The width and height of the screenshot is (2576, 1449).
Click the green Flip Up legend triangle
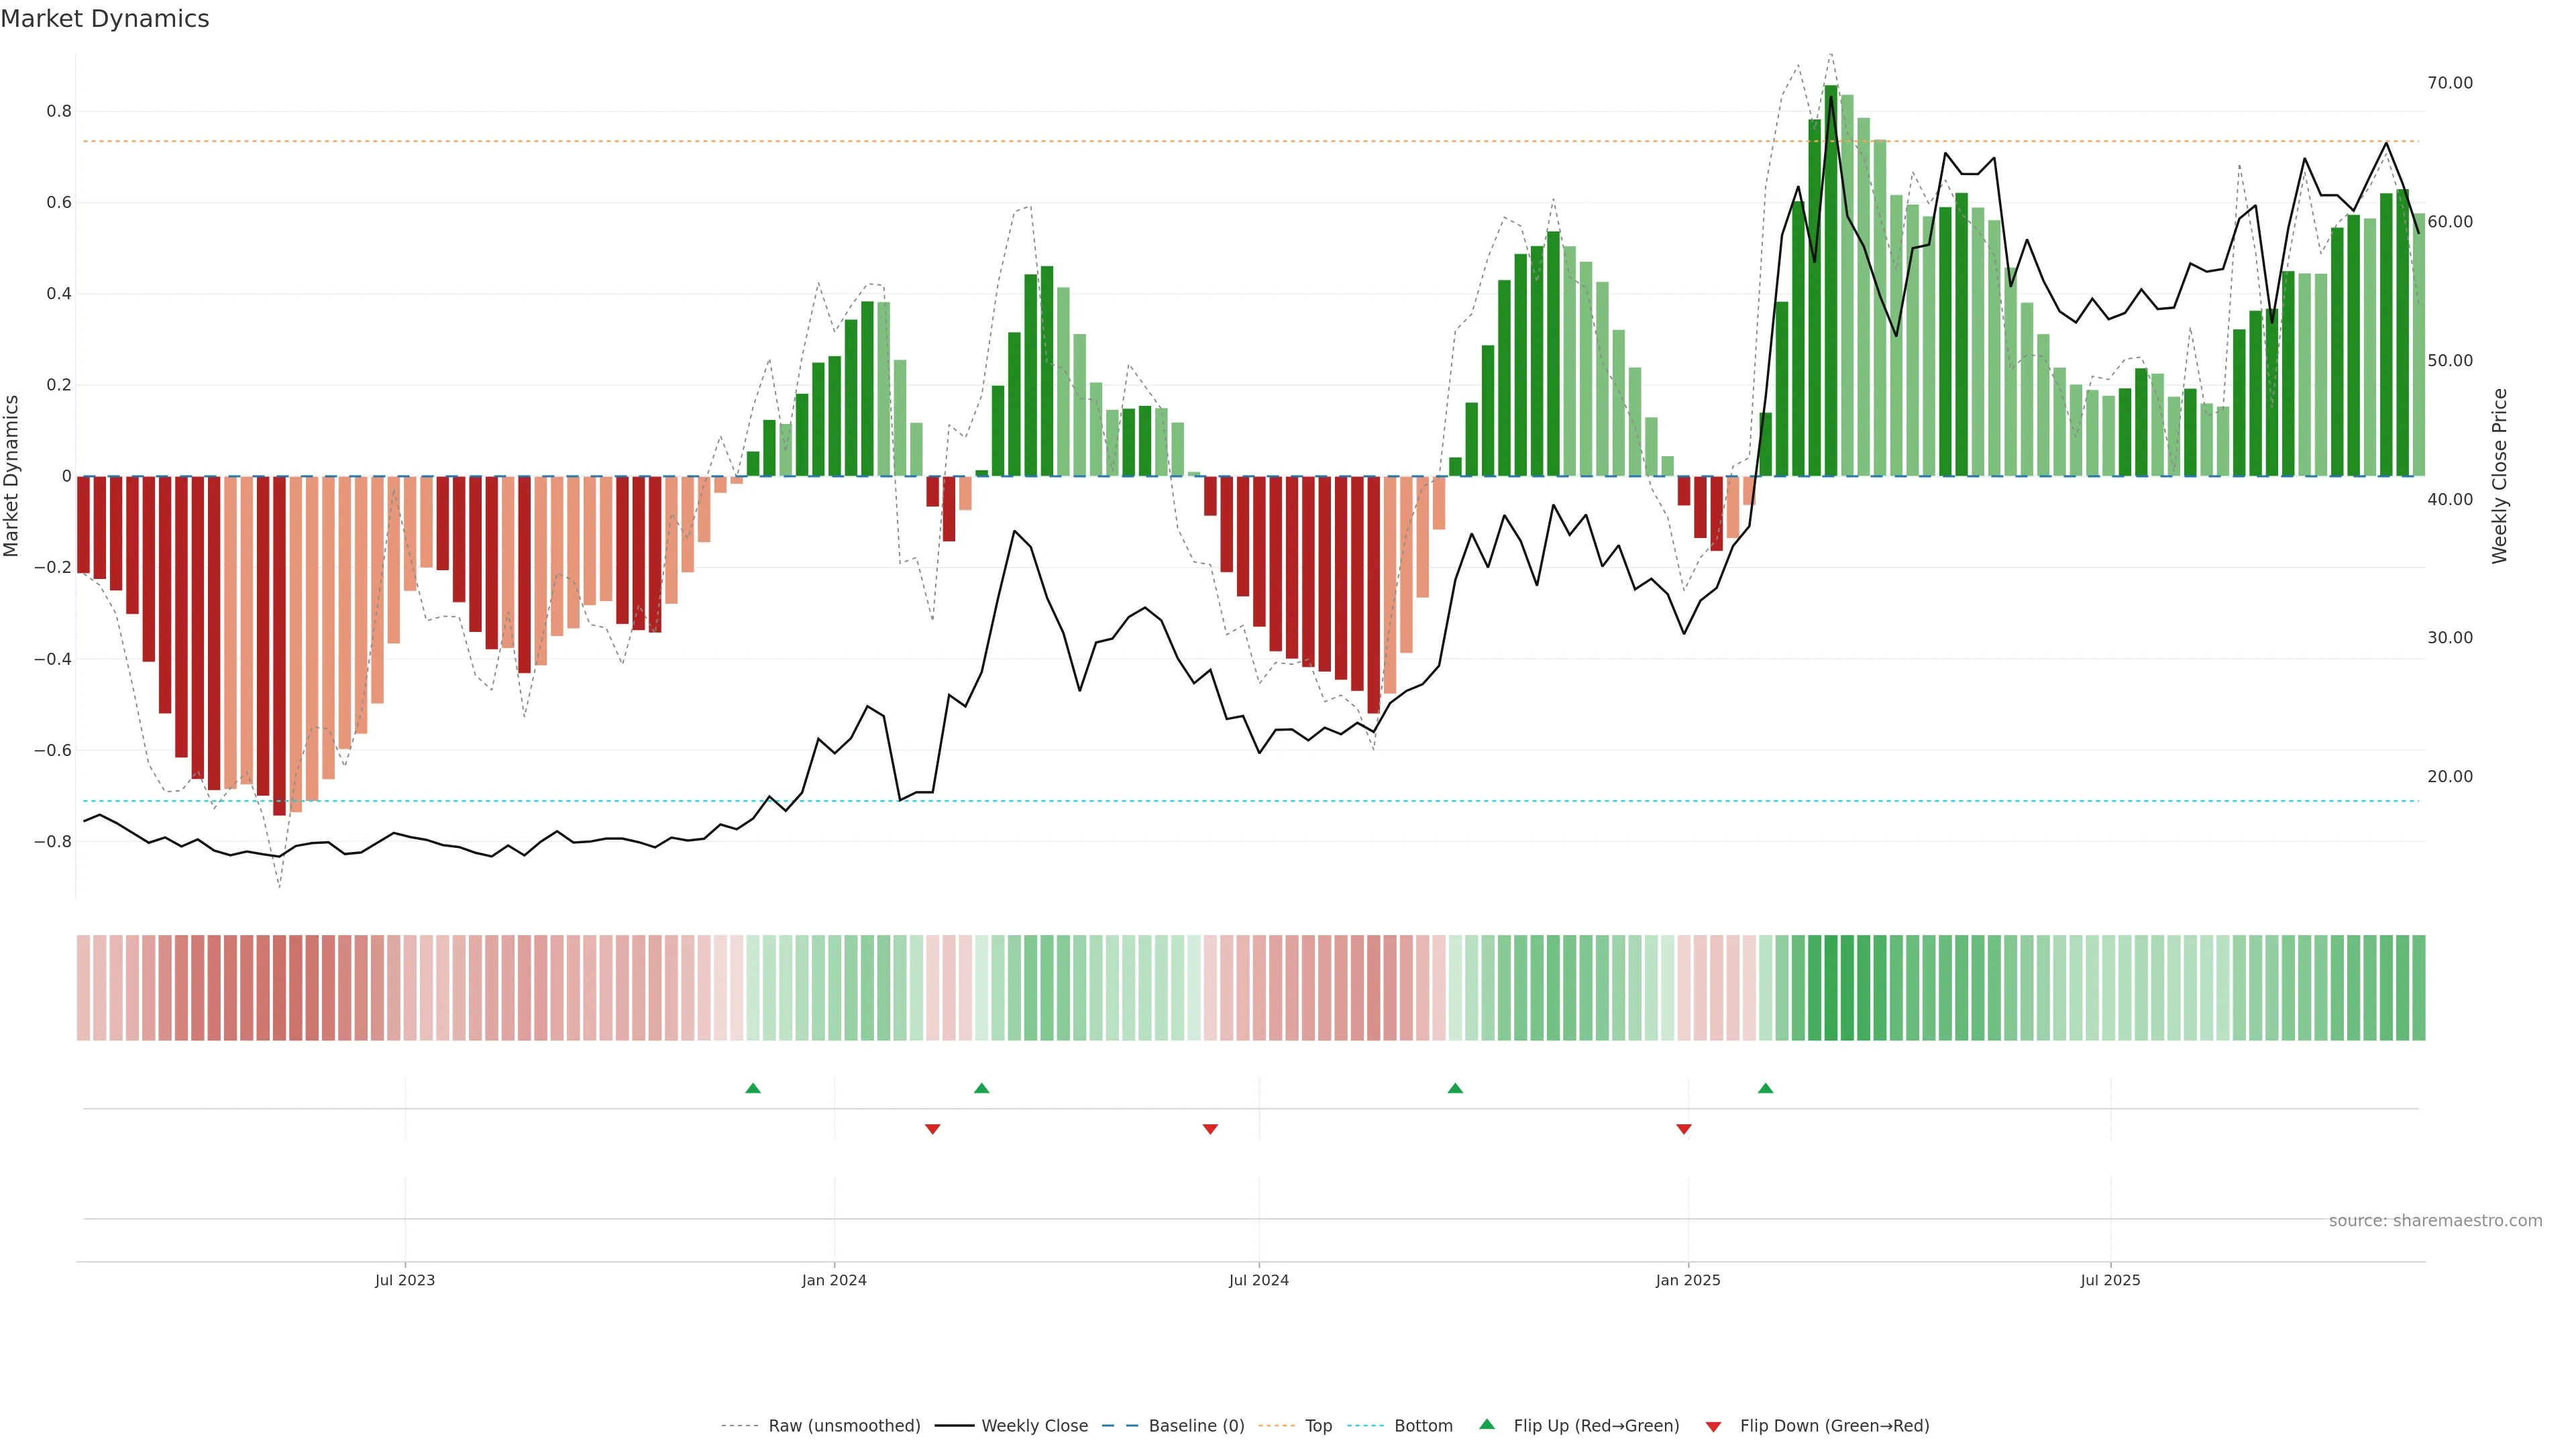pyautogui.click(x=1487, y=1424)
